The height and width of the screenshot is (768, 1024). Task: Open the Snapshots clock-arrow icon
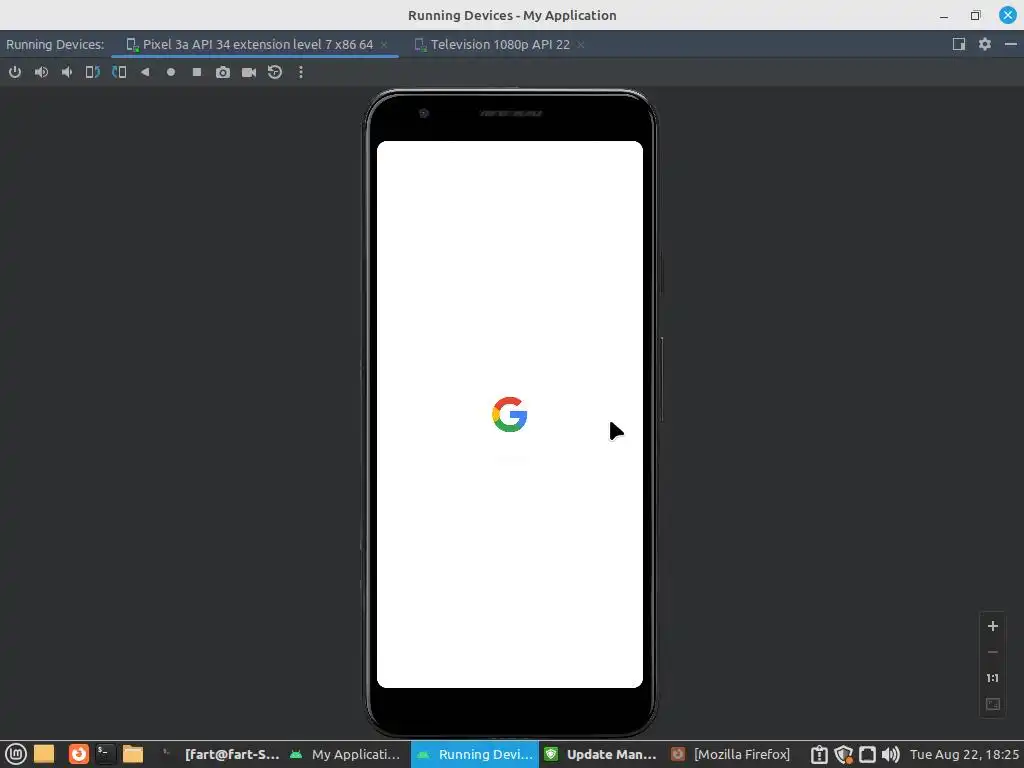tap(275, 72)
